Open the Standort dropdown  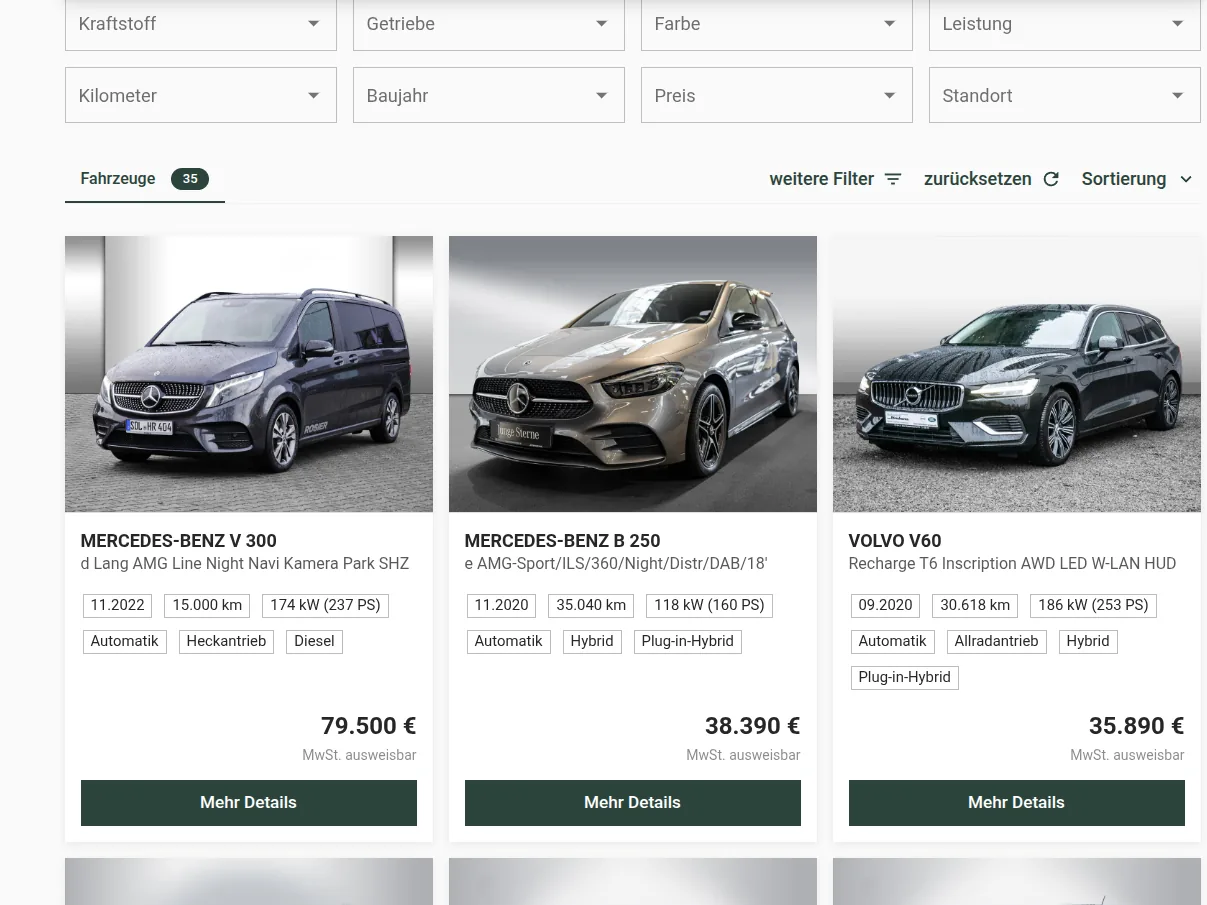click(x=1064, y=95)
